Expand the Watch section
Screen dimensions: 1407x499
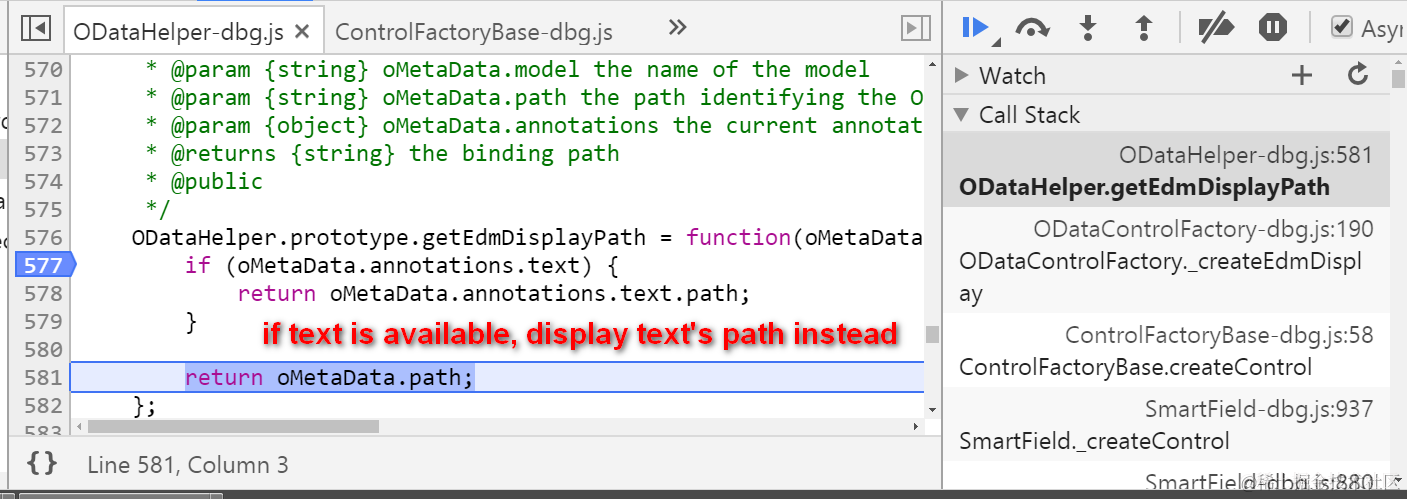coord(962,75)
